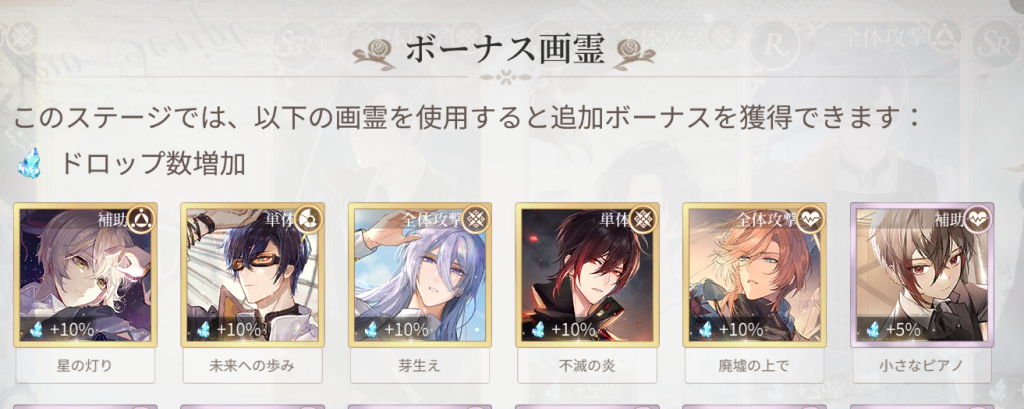
Task: Select the 不滅の炎 character portrait
Action: pyautogui.click(x=586, y=274)
